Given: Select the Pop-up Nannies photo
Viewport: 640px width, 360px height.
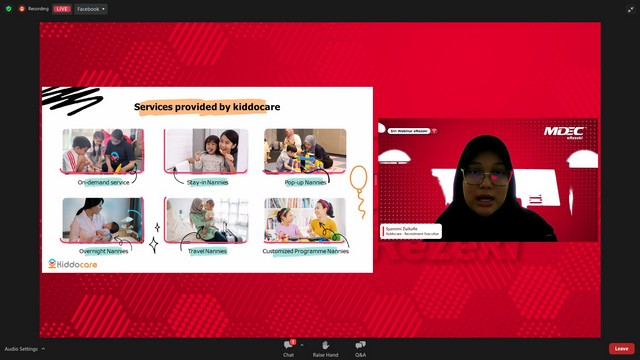Looking at the screenshot, I should click(305, 151).
